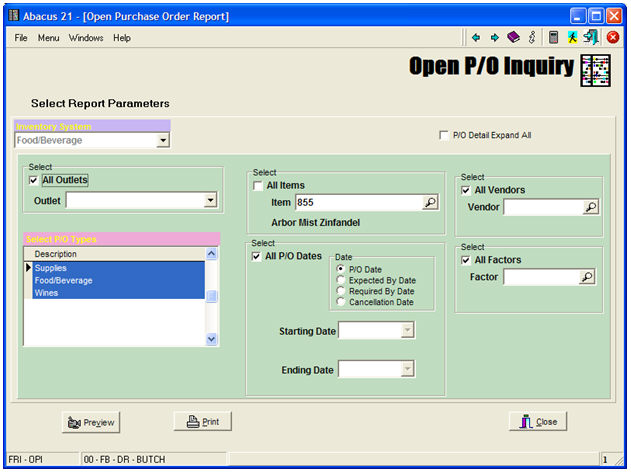The width and height of the screenshot is (631, 473).
Task: Open the File menu
Action: click(x=21, y=38)
